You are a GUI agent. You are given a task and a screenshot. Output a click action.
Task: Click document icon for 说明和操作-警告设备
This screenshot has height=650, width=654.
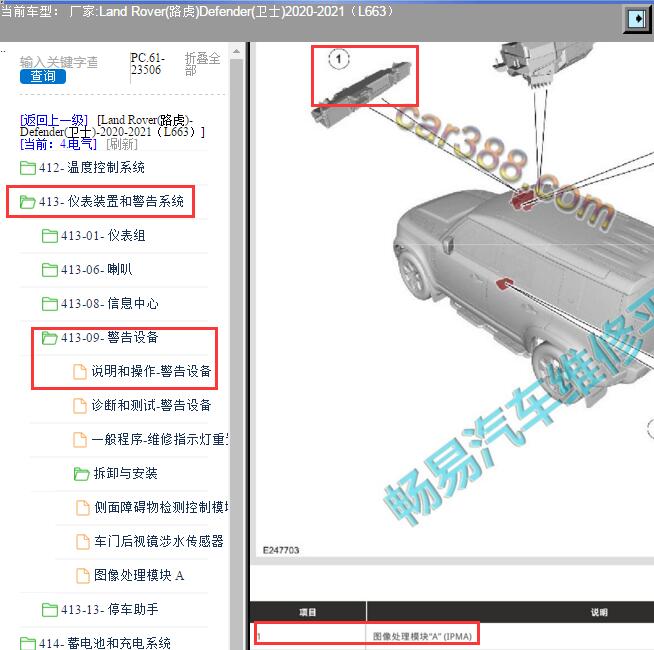80,372
